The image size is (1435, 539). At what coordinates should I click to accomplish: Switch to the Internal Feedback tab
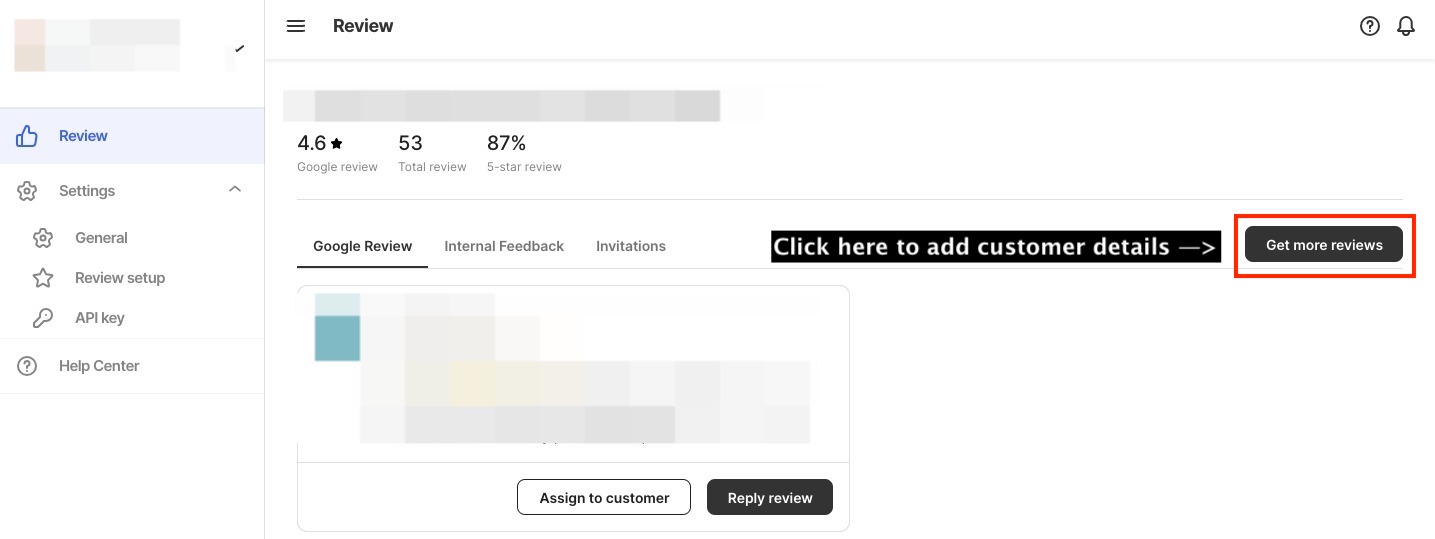click(504, 246)
